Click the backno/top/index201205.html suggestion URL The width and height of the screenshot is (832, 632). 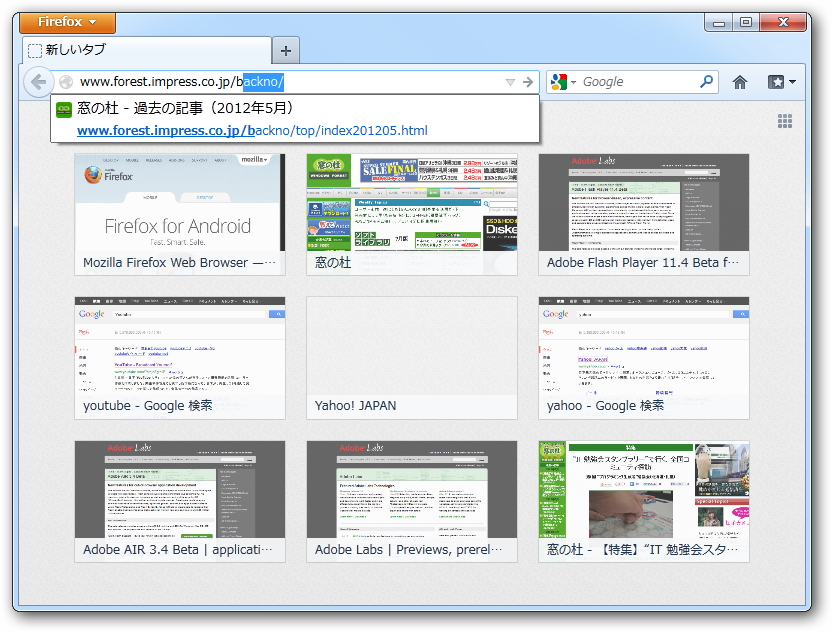(252, 131)
